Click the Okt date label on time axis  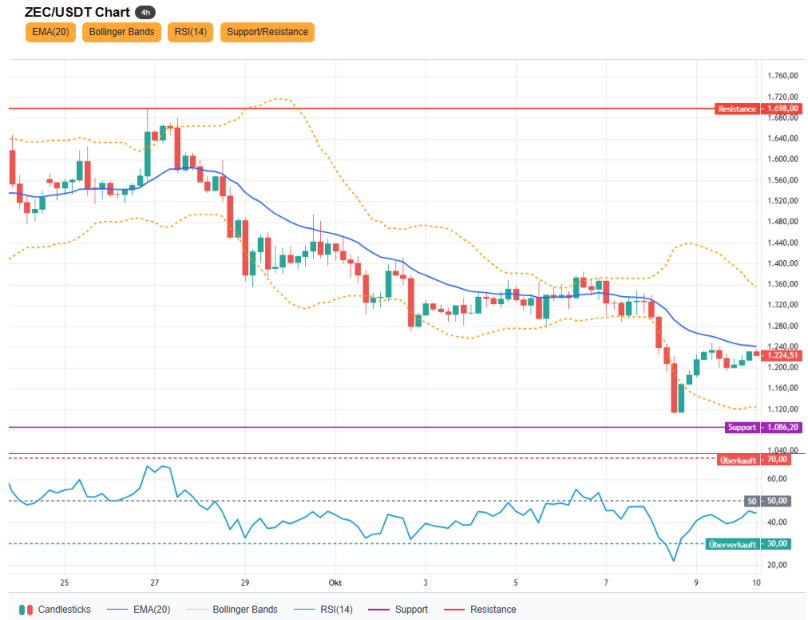click(x=335, y=583)
